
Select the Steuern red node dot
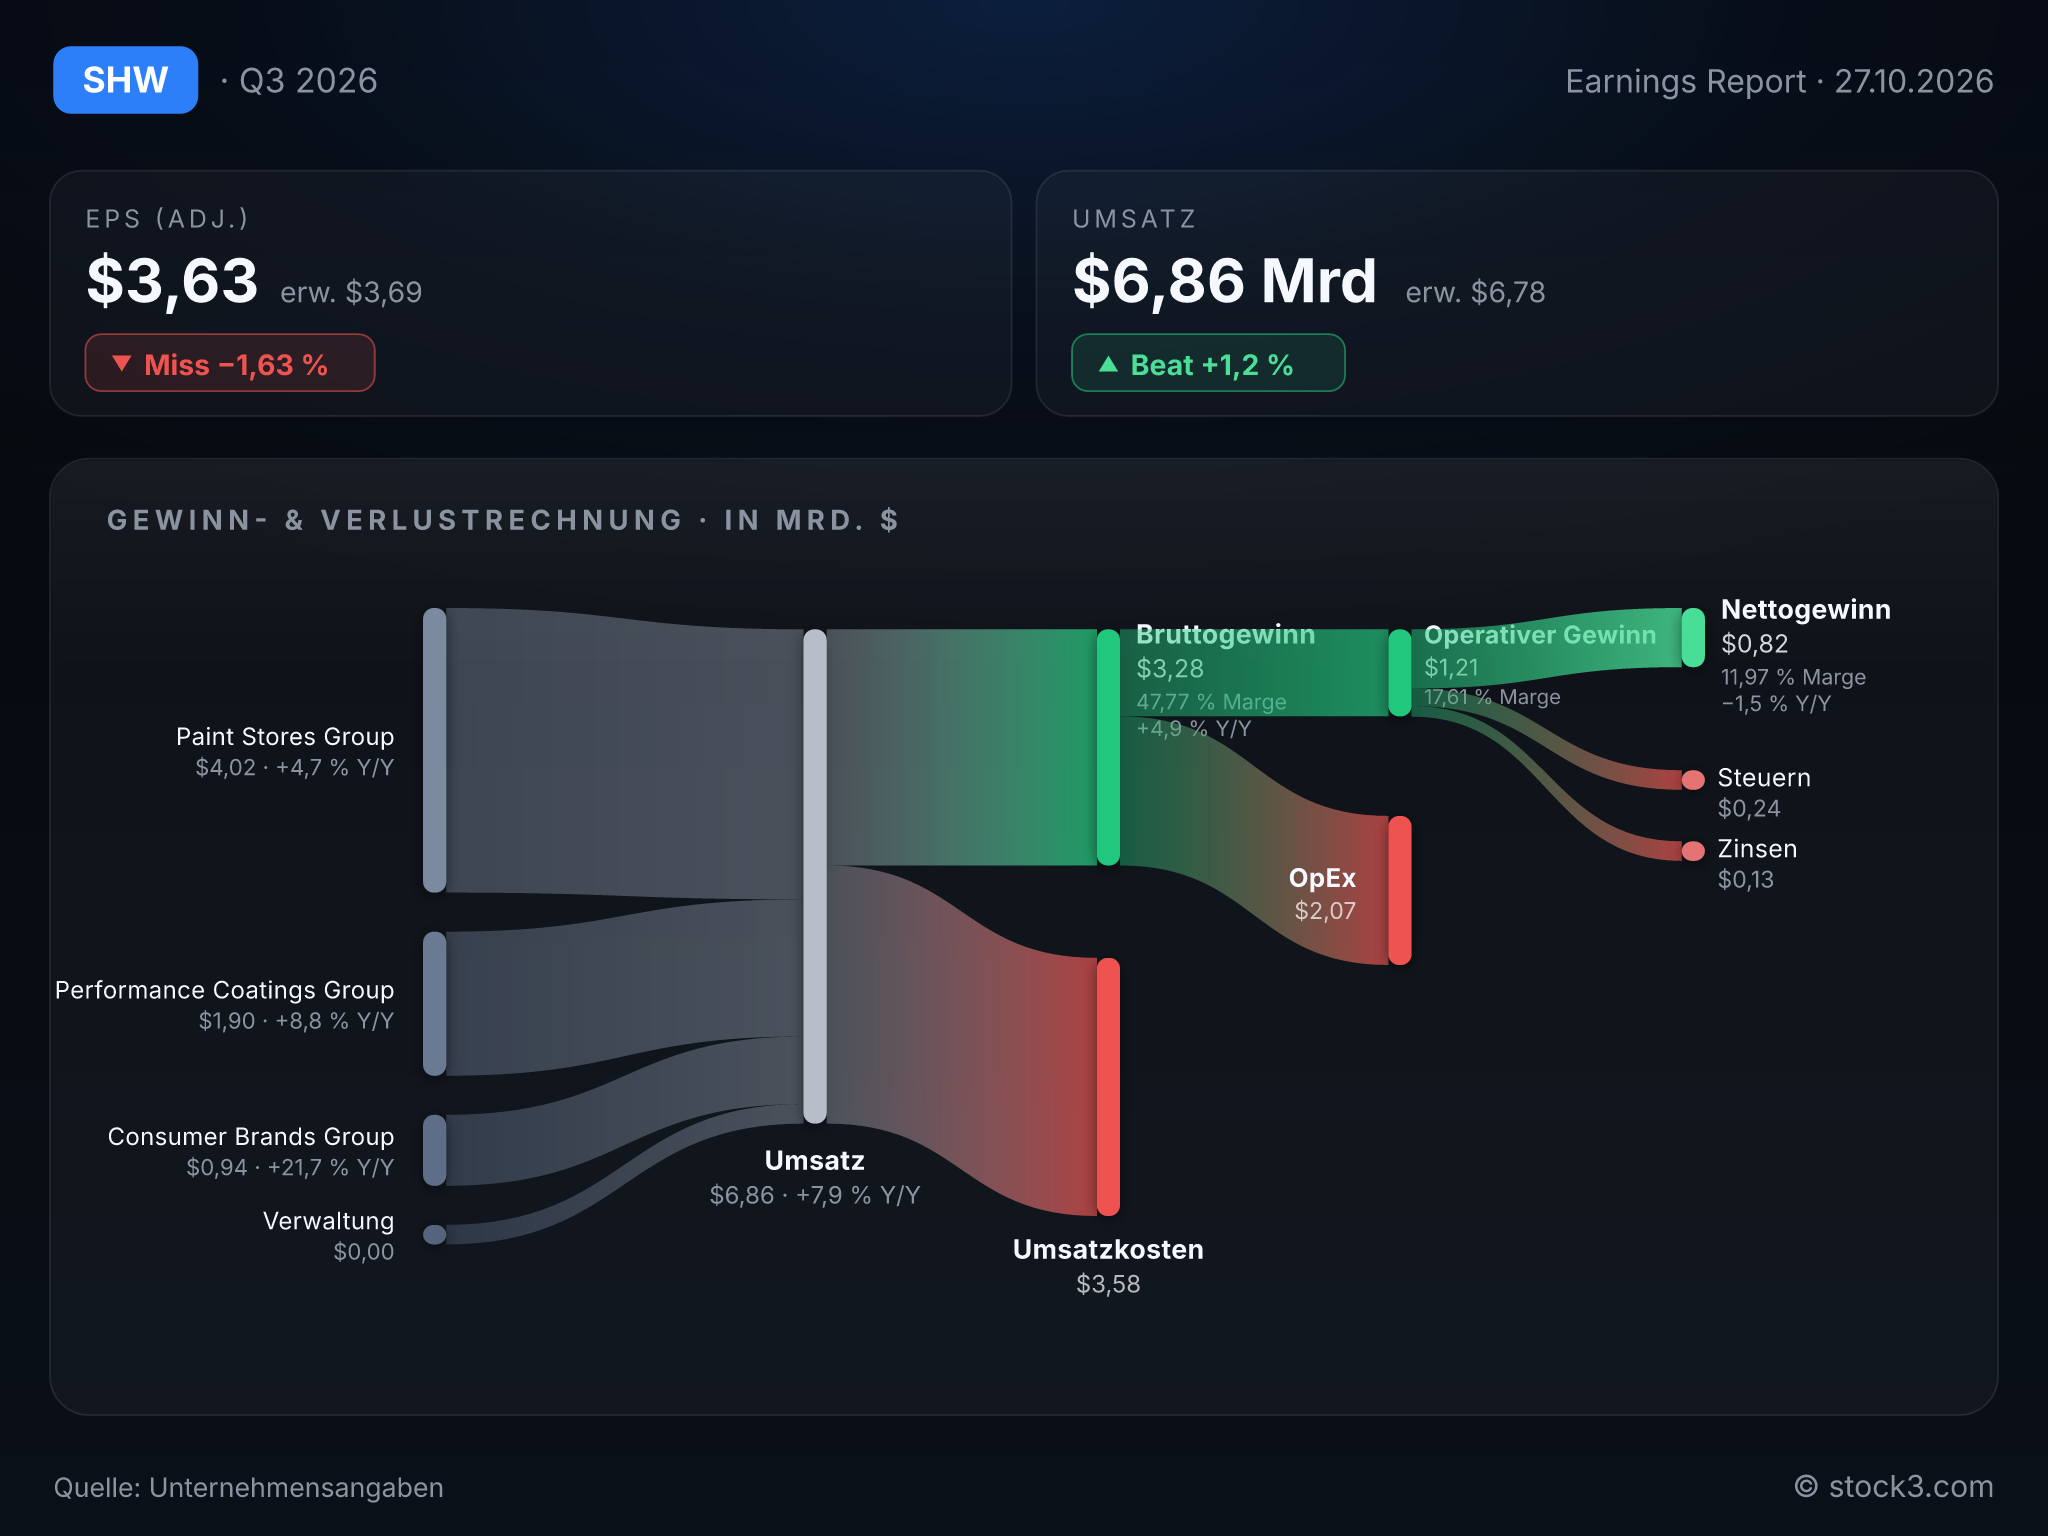click(1693, 779)
